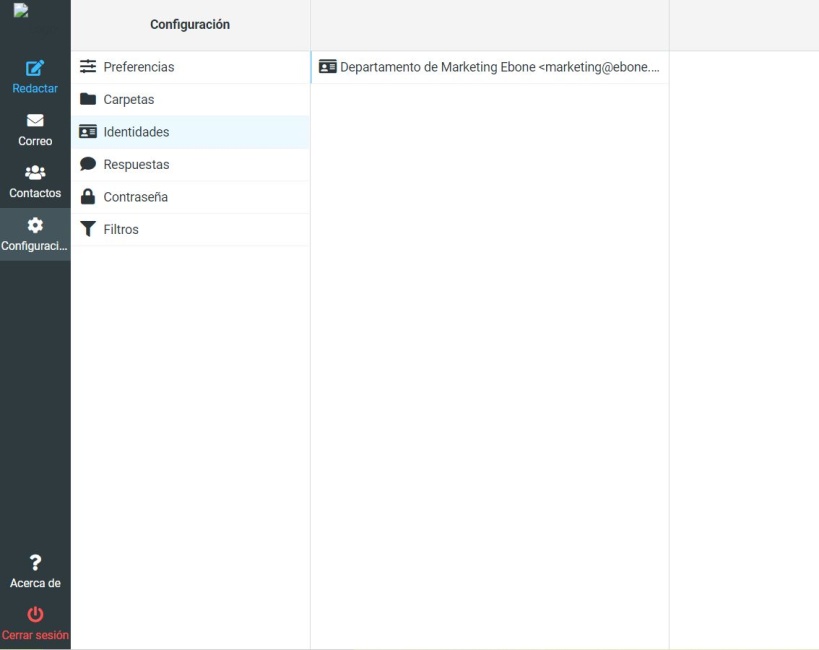This screenshot has height=650, width=819.
Task: Switch to the Carpetas section
Action: [x=129, y=100]
